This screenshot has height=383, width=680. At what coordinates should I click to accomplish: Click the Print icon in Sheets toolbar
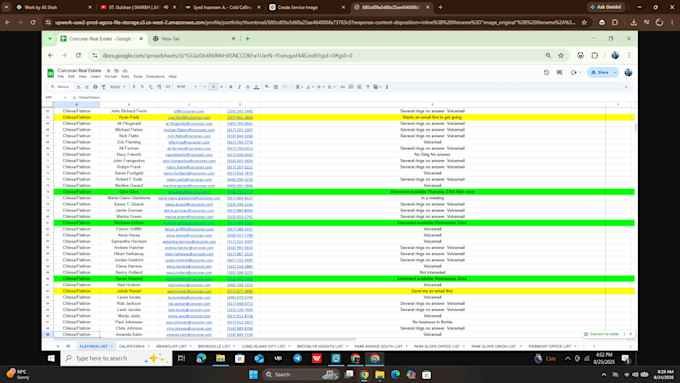(95, 87)
